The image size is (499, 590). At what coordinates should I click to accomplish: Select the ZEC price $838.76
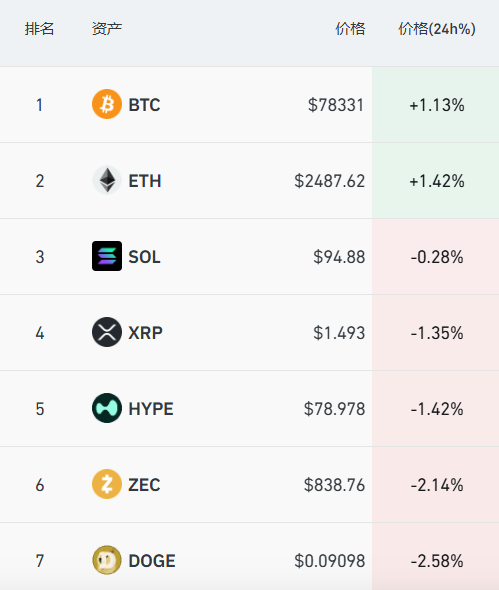coord(335,485)
